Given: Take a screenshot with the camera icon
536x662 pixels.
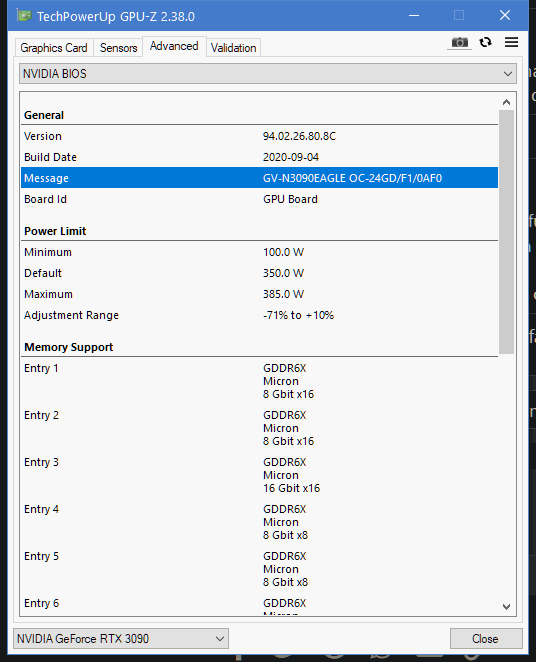Looking at the screenshot, I should pos(460,42).
